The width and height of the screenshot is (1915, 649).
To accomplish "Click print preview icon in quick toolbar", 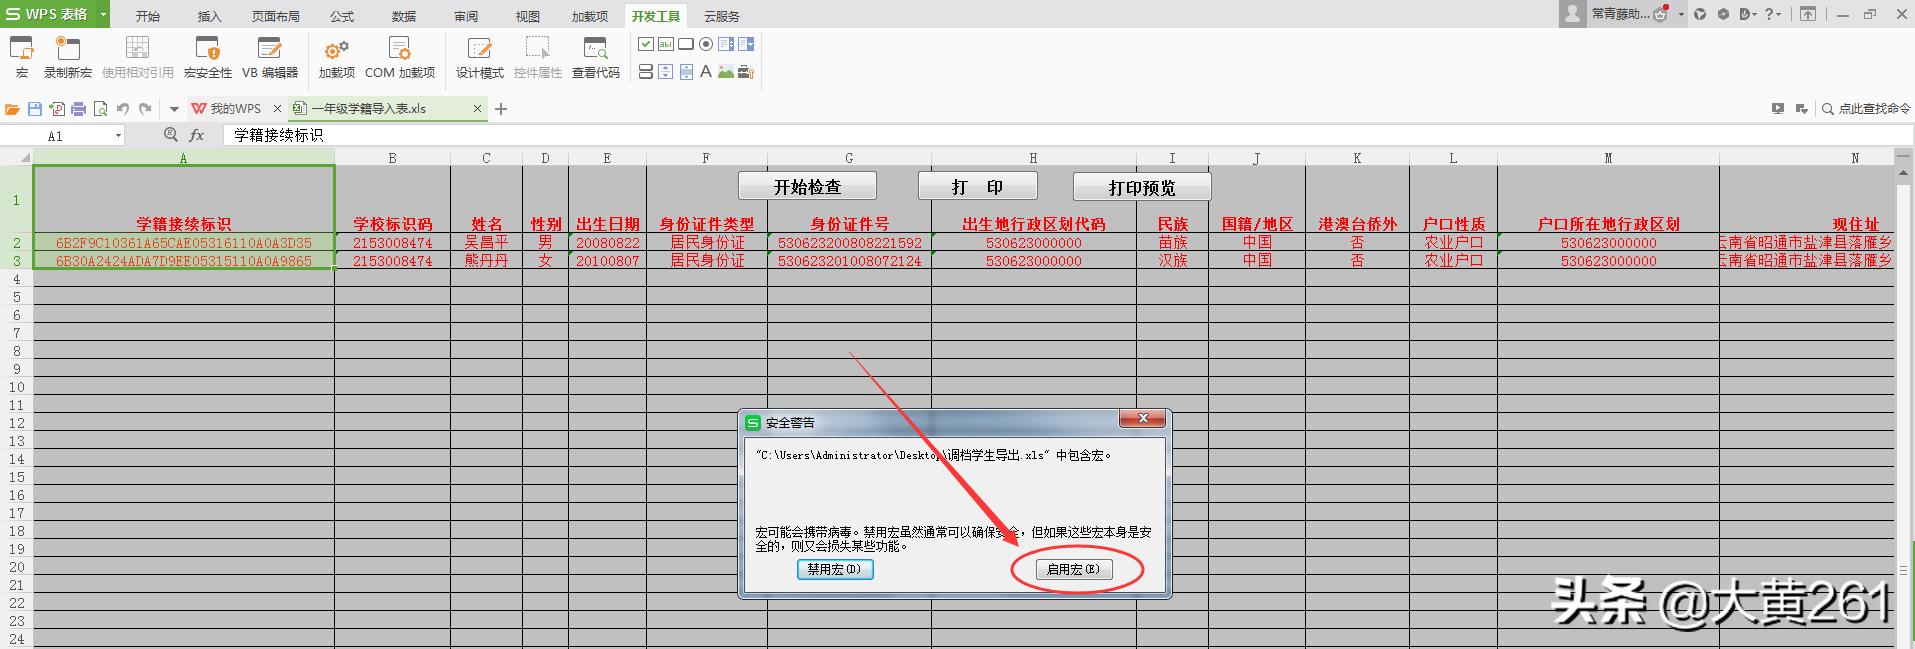I will coord(101,109).
